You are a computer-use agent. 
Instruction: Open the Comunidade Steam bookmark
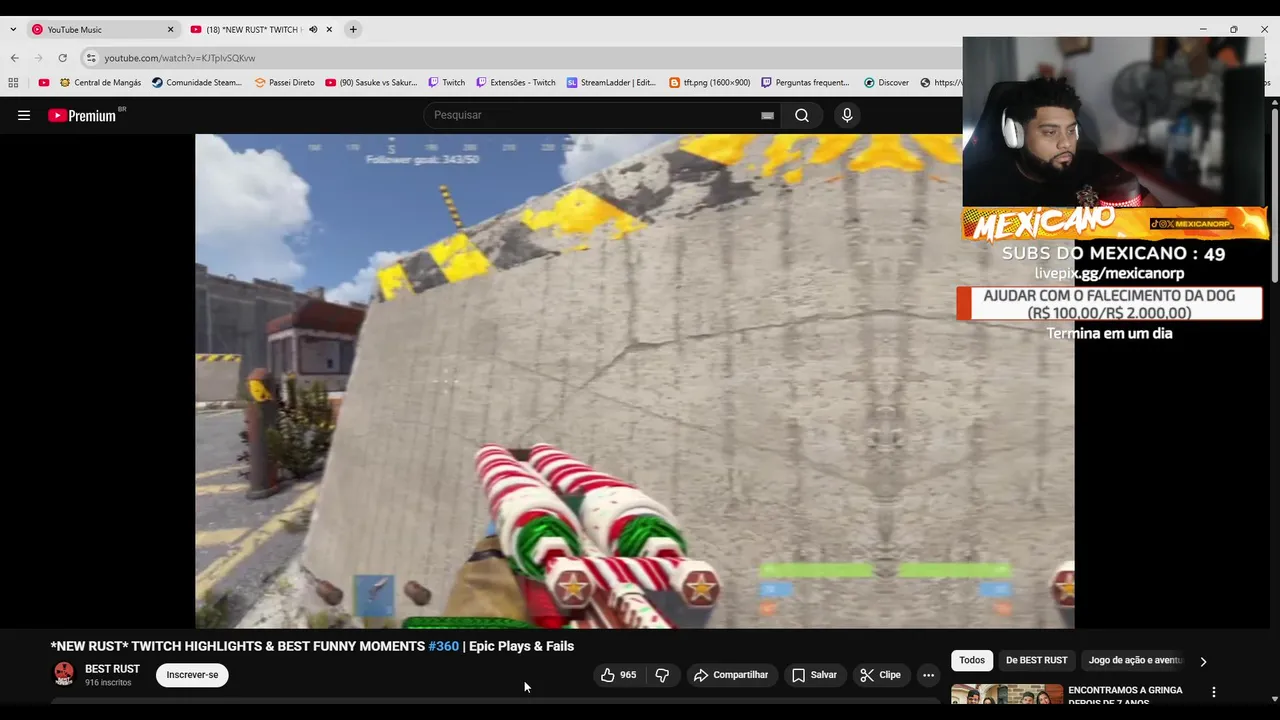coord(197,83)
